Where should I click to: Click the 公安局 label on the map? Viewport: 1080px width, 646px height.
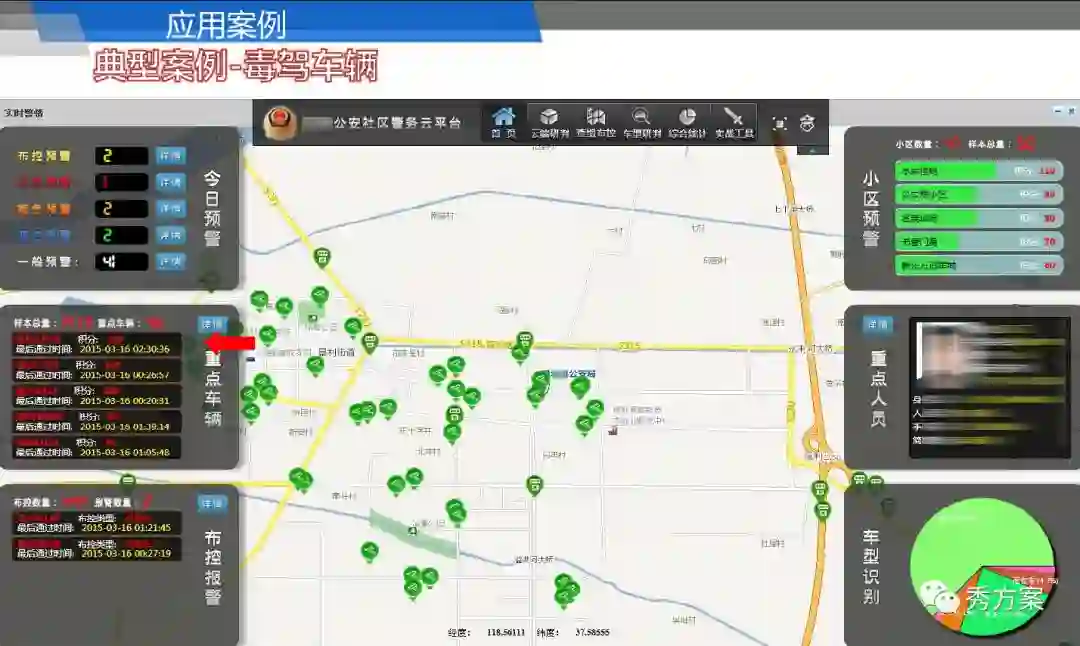pyautogui.click(x=582, y=374)
